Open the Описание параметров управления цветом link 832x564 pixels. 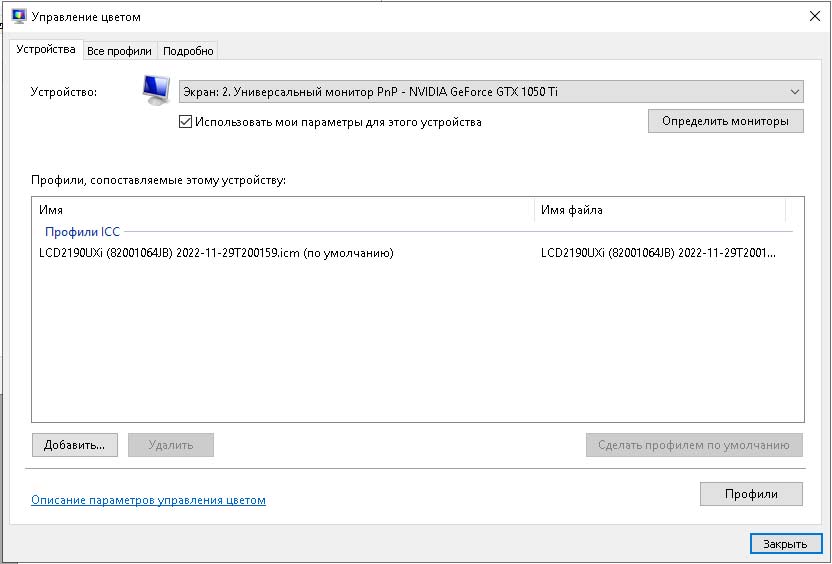(148, 500)
